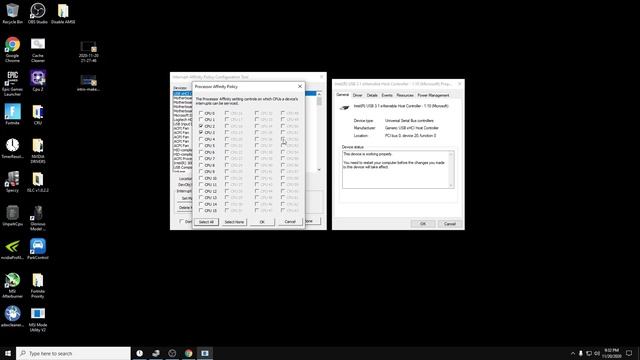Check the CPU 8 checkbox
Screen dimensions: 640x360
pyautogui.click(x=201, y=165)
